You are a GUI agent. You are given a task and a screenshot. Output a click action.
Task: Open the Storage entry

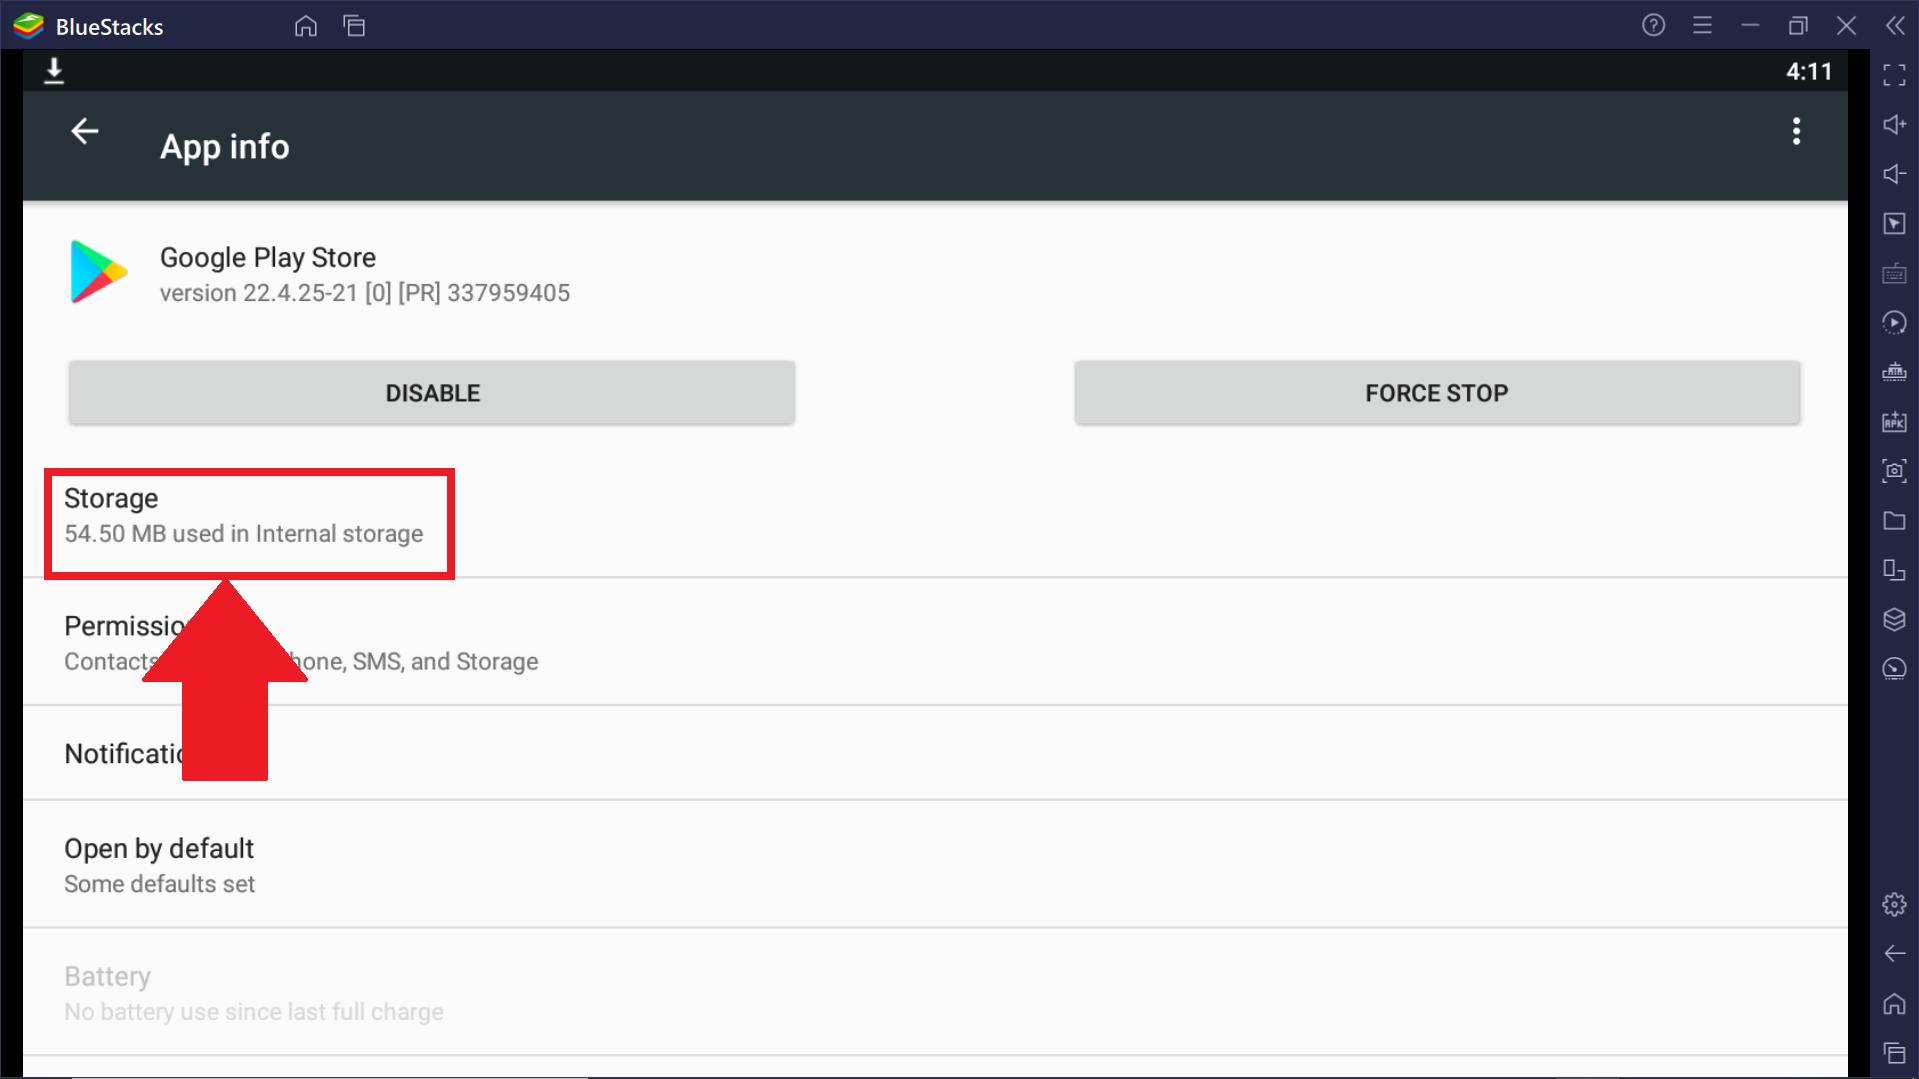pyautogui.click(x=244, y=515)
